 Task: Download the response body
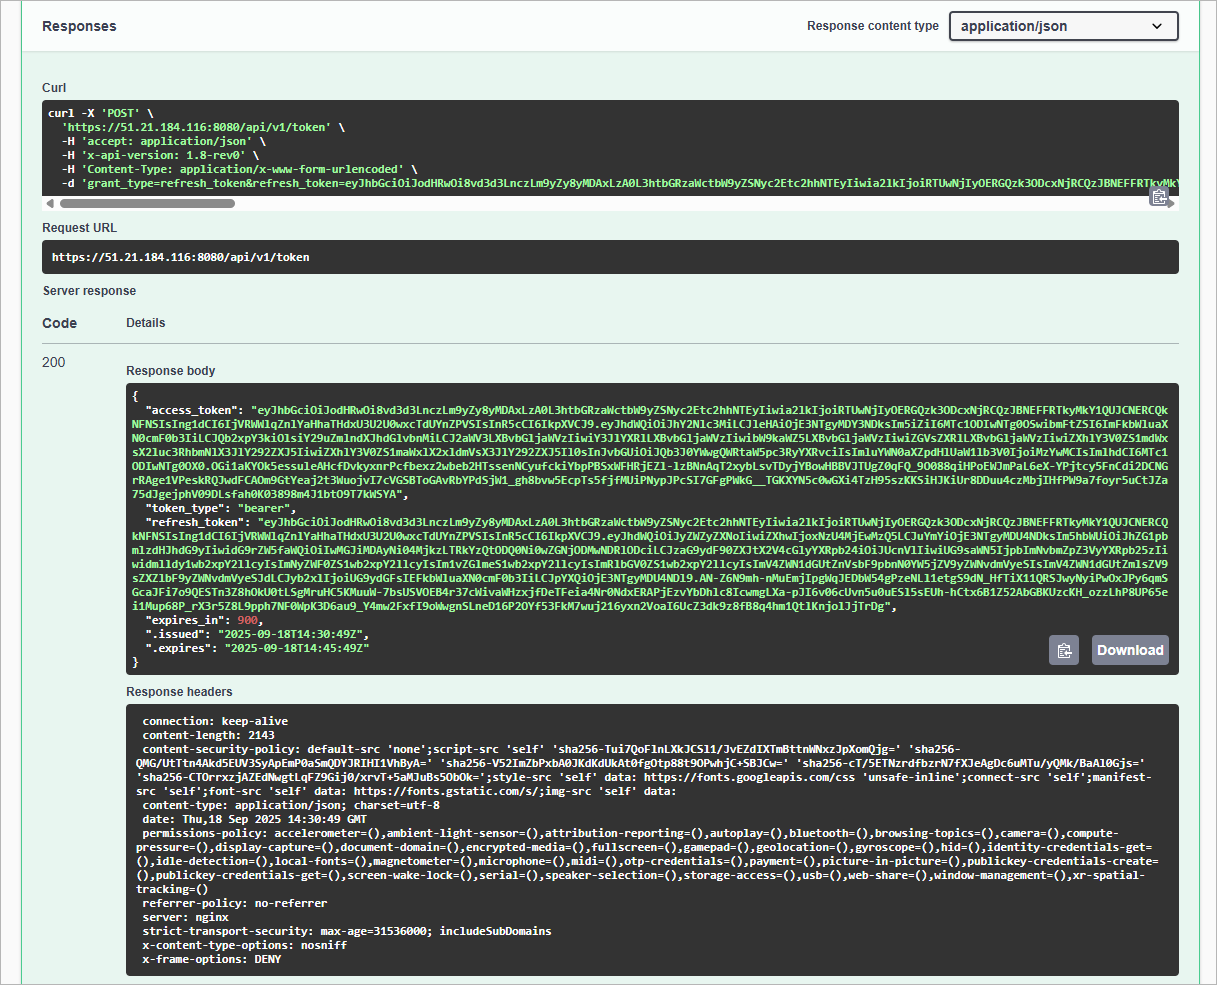(1130, 650)
